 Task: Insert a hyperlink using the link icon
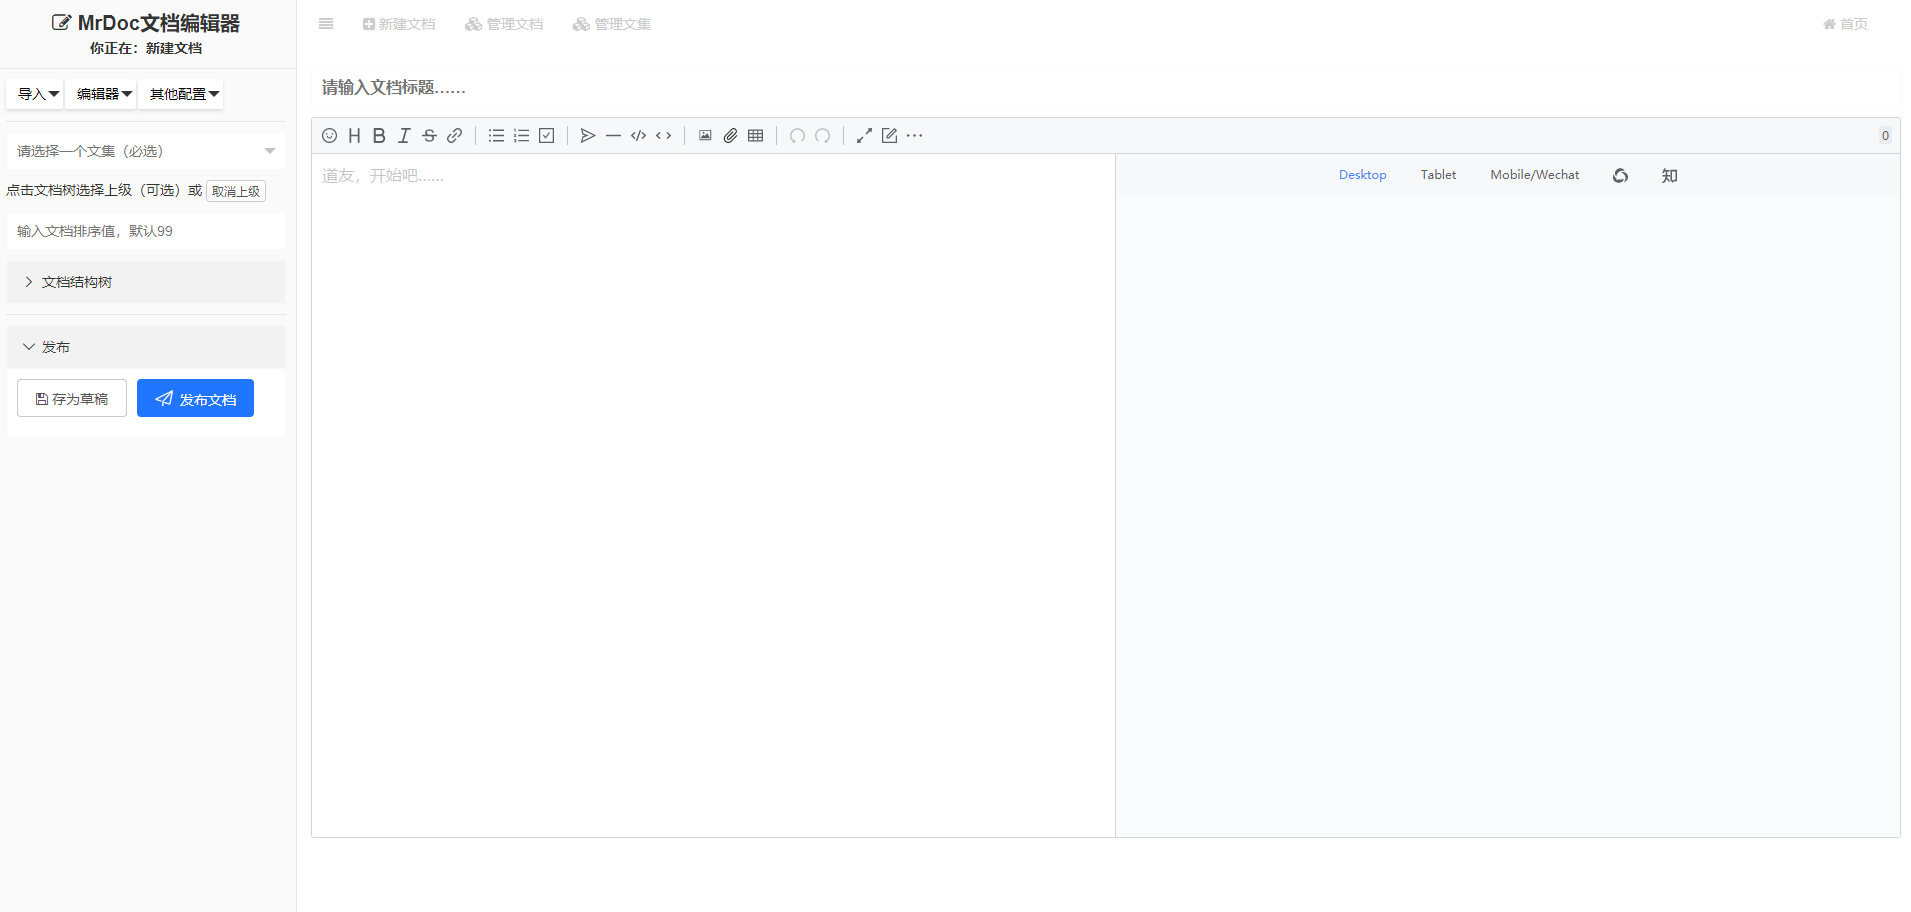tap(454, 136)
